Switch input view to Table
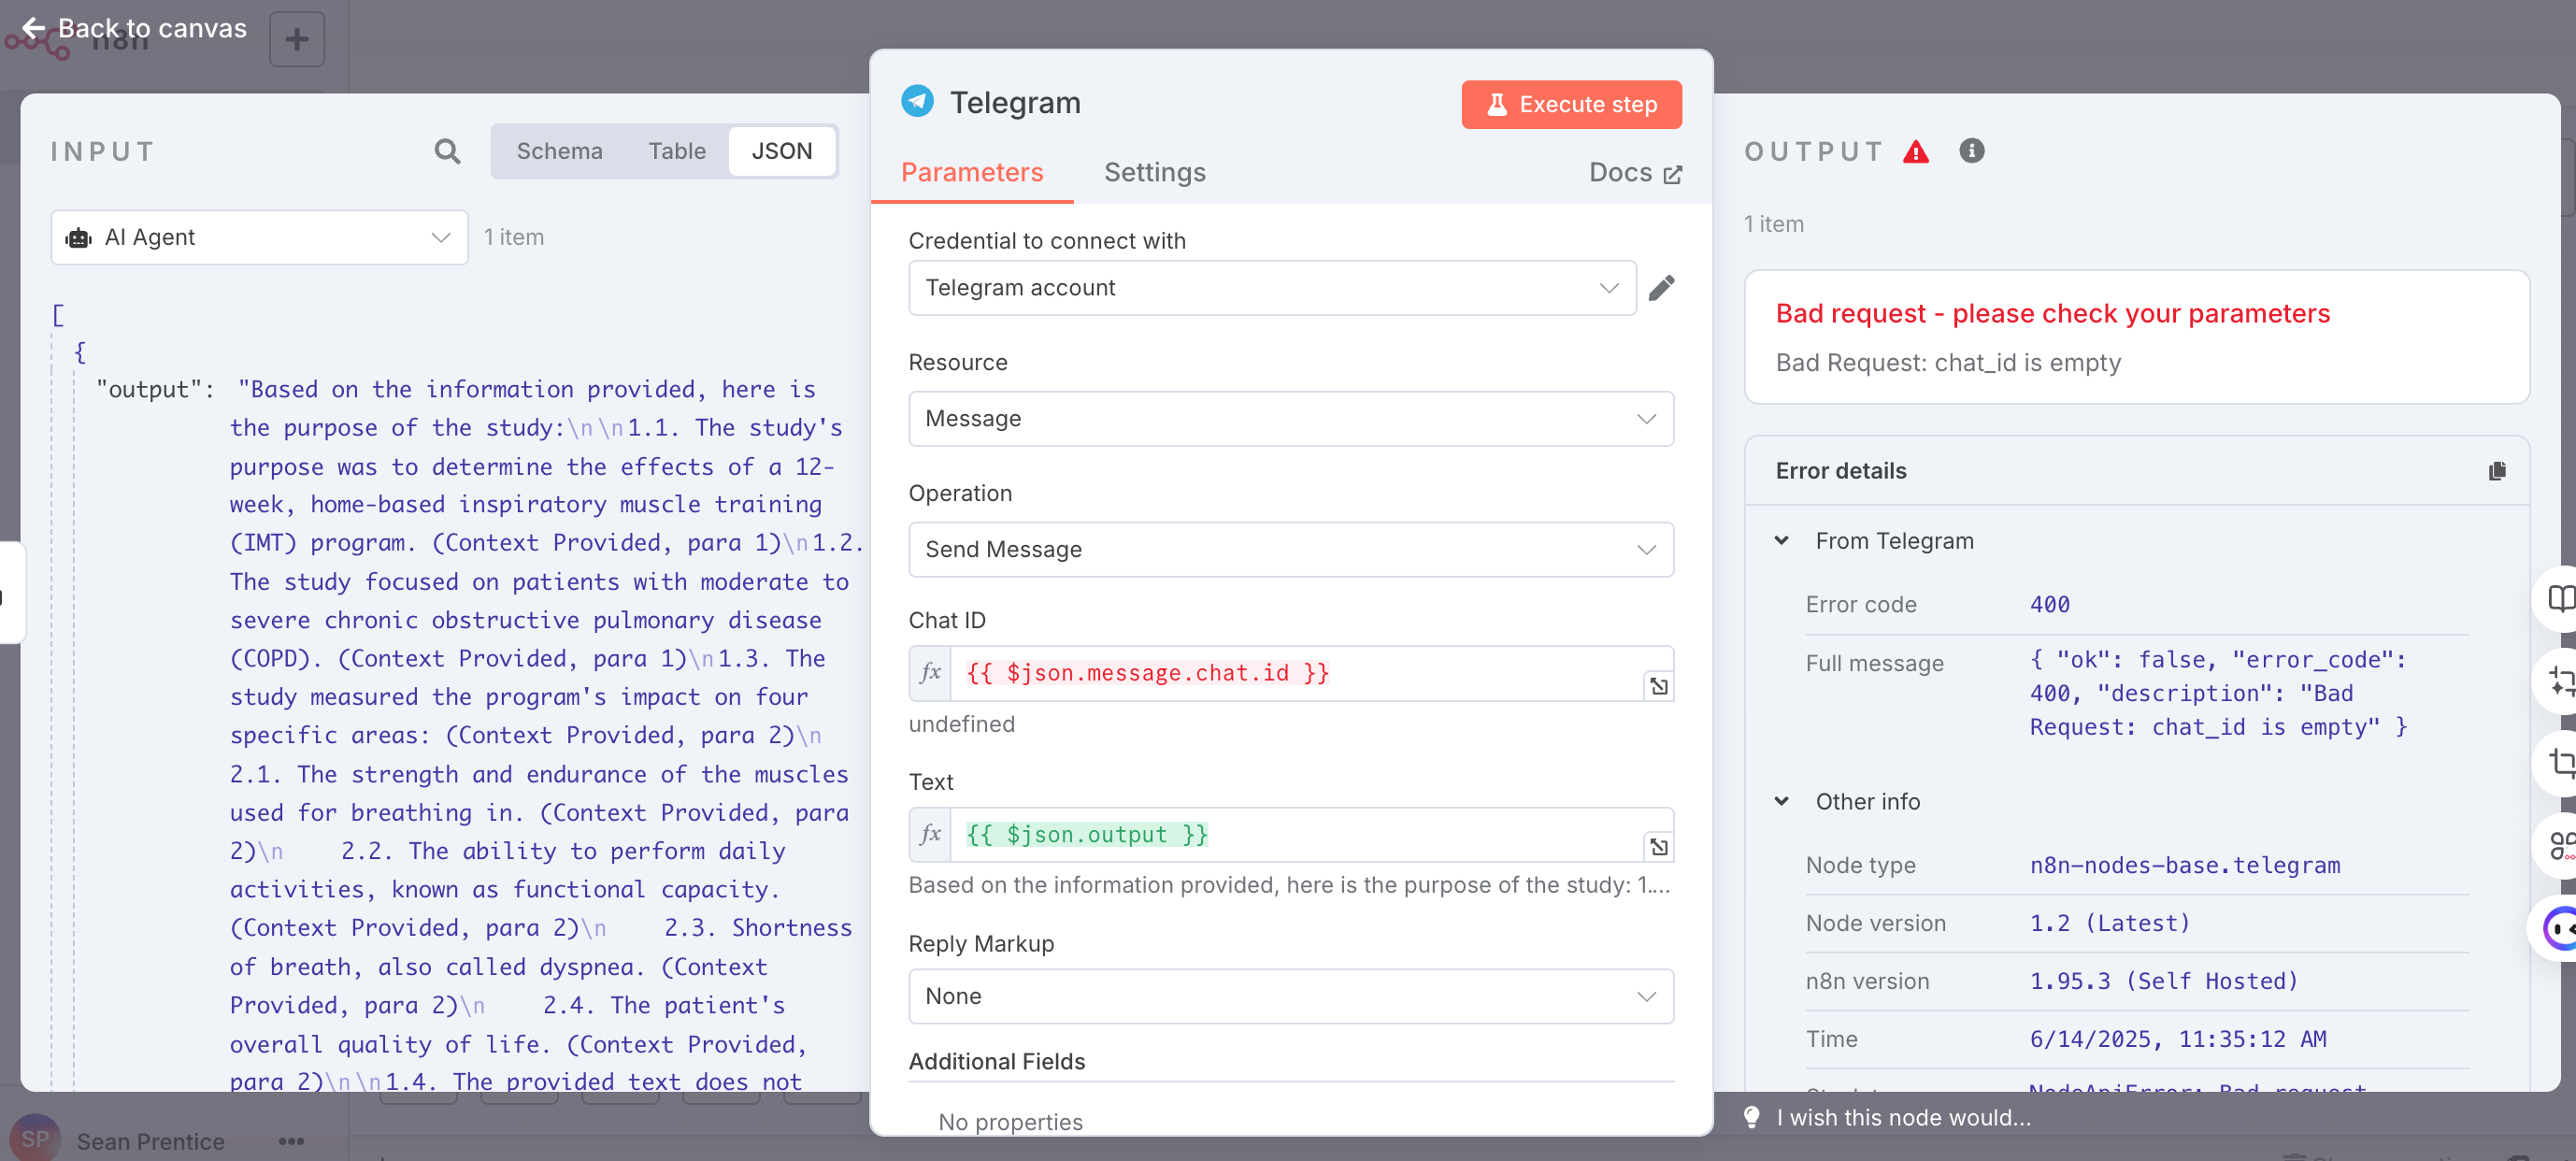The height and width of the screenshot is (1161, 2576). (676, 151)
